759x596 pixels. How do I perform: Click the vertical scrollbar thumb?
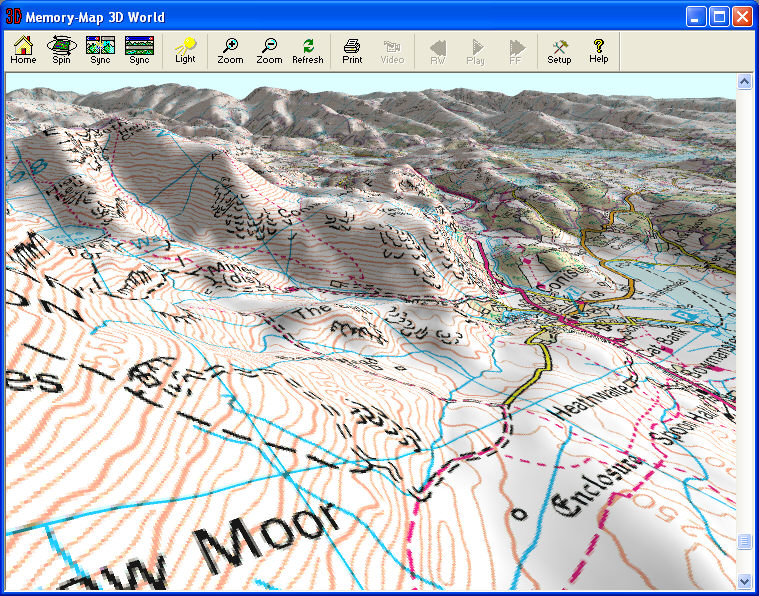(x=744, y=541)
